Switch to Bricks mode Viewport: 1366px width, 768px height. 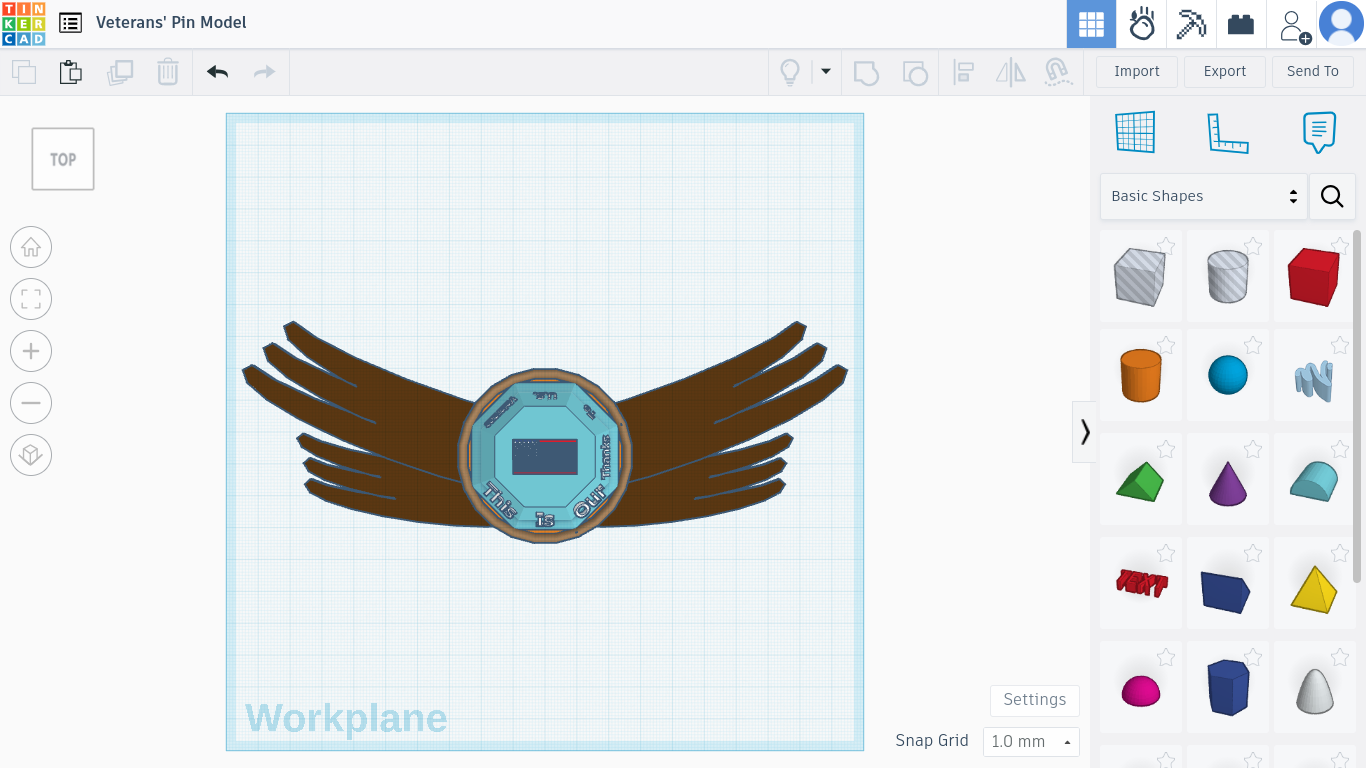(x=1241, y=24)
